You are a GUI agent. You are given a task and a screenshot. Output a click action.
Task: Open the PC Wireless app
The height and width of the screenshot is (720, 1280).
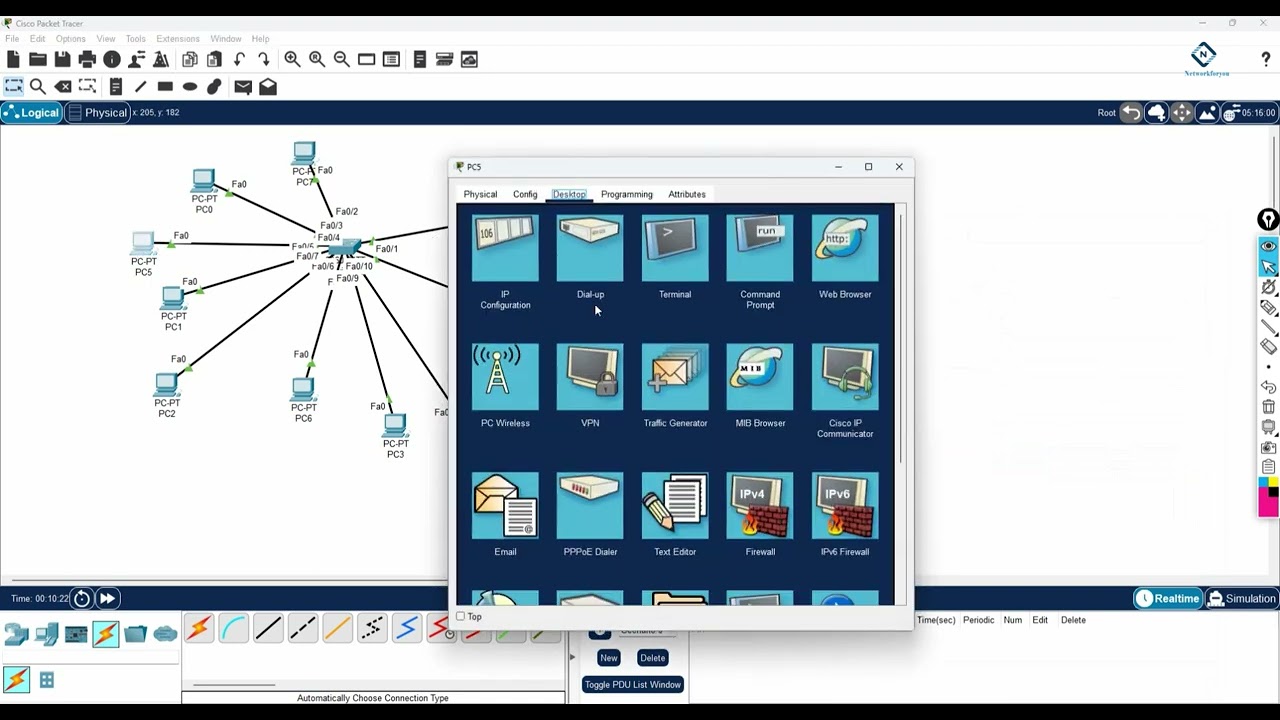coord(505,386)
